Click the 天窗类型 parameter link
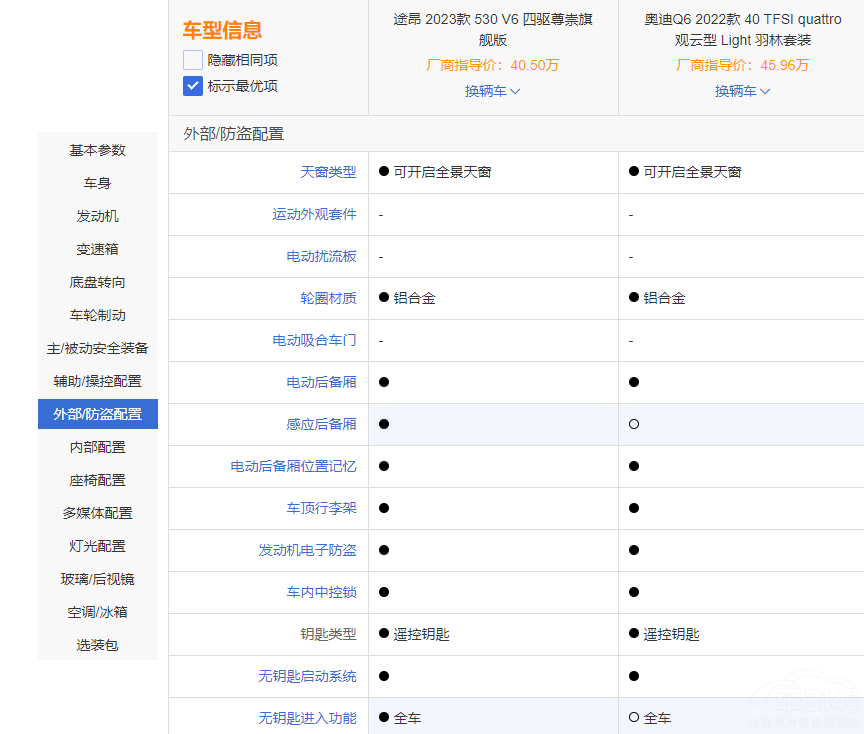 [x=328, y=172]
